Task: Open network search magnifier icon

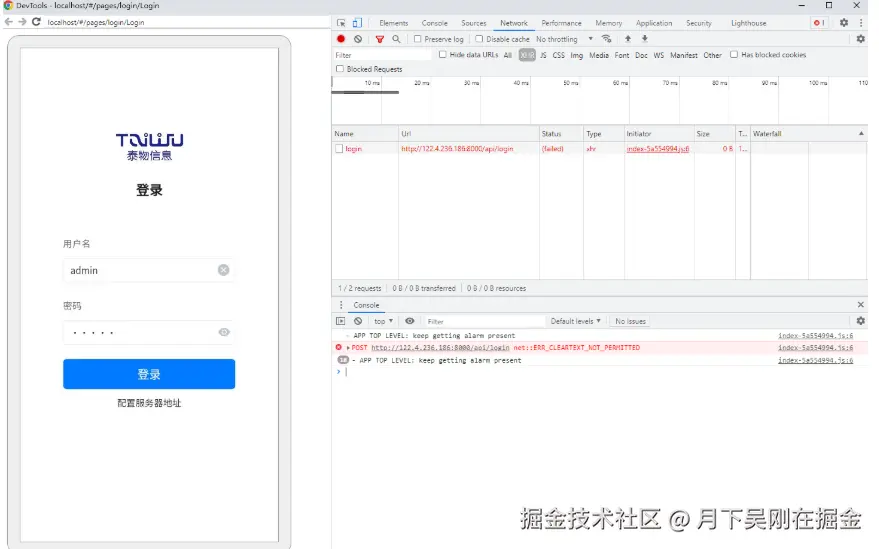Action: (x=396, y=39)
